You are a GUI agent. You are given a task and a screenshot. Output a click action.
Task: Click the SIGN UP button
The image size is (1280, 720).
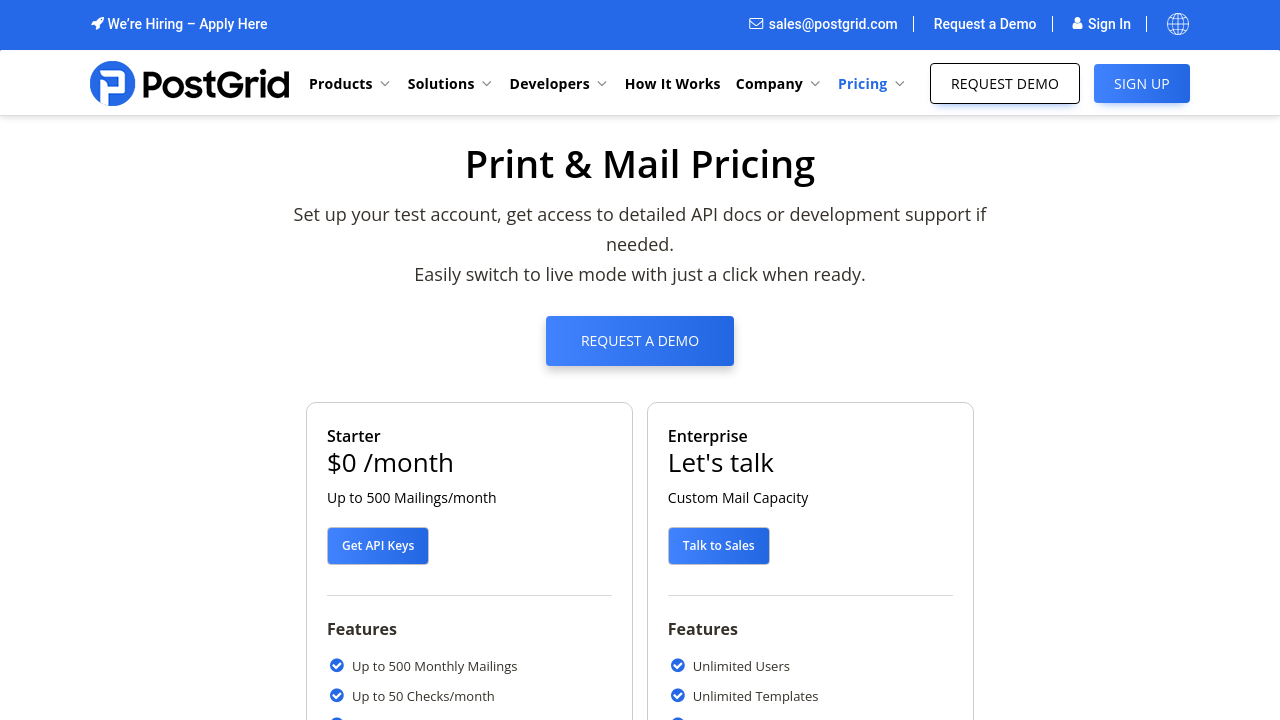click(1141, 84)
